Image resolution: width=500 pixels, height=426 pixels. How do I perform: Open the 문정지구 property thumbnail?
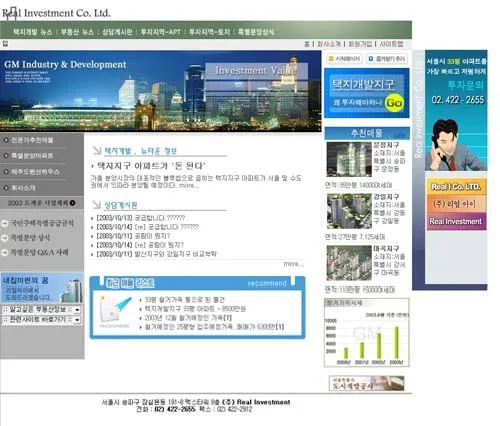point(349,159)
